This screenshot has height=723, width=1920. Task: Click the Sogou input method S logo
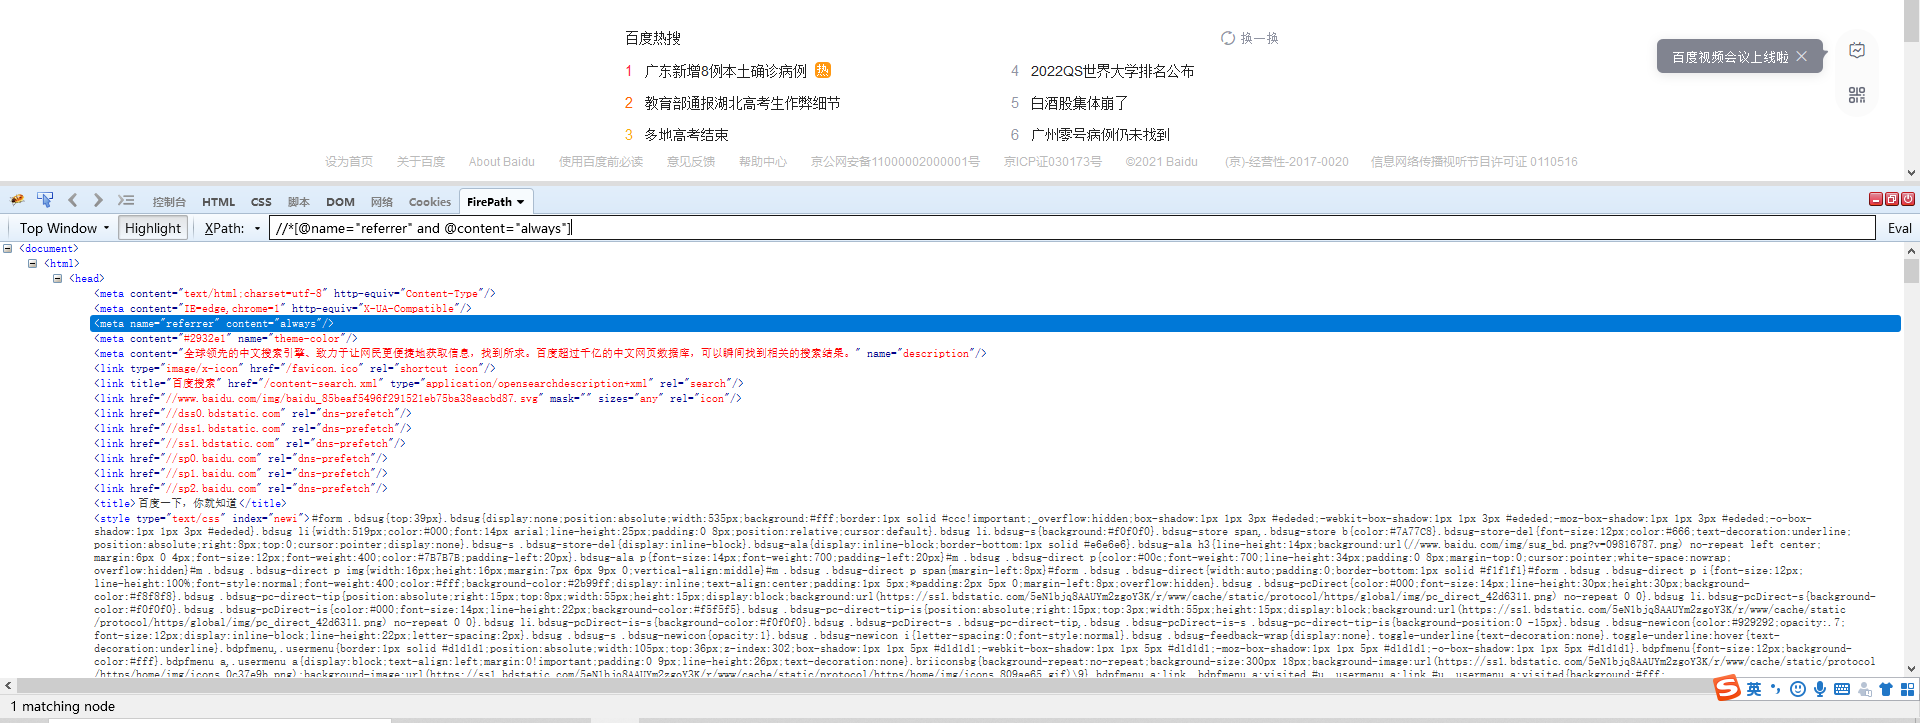tap(1727, 688)
